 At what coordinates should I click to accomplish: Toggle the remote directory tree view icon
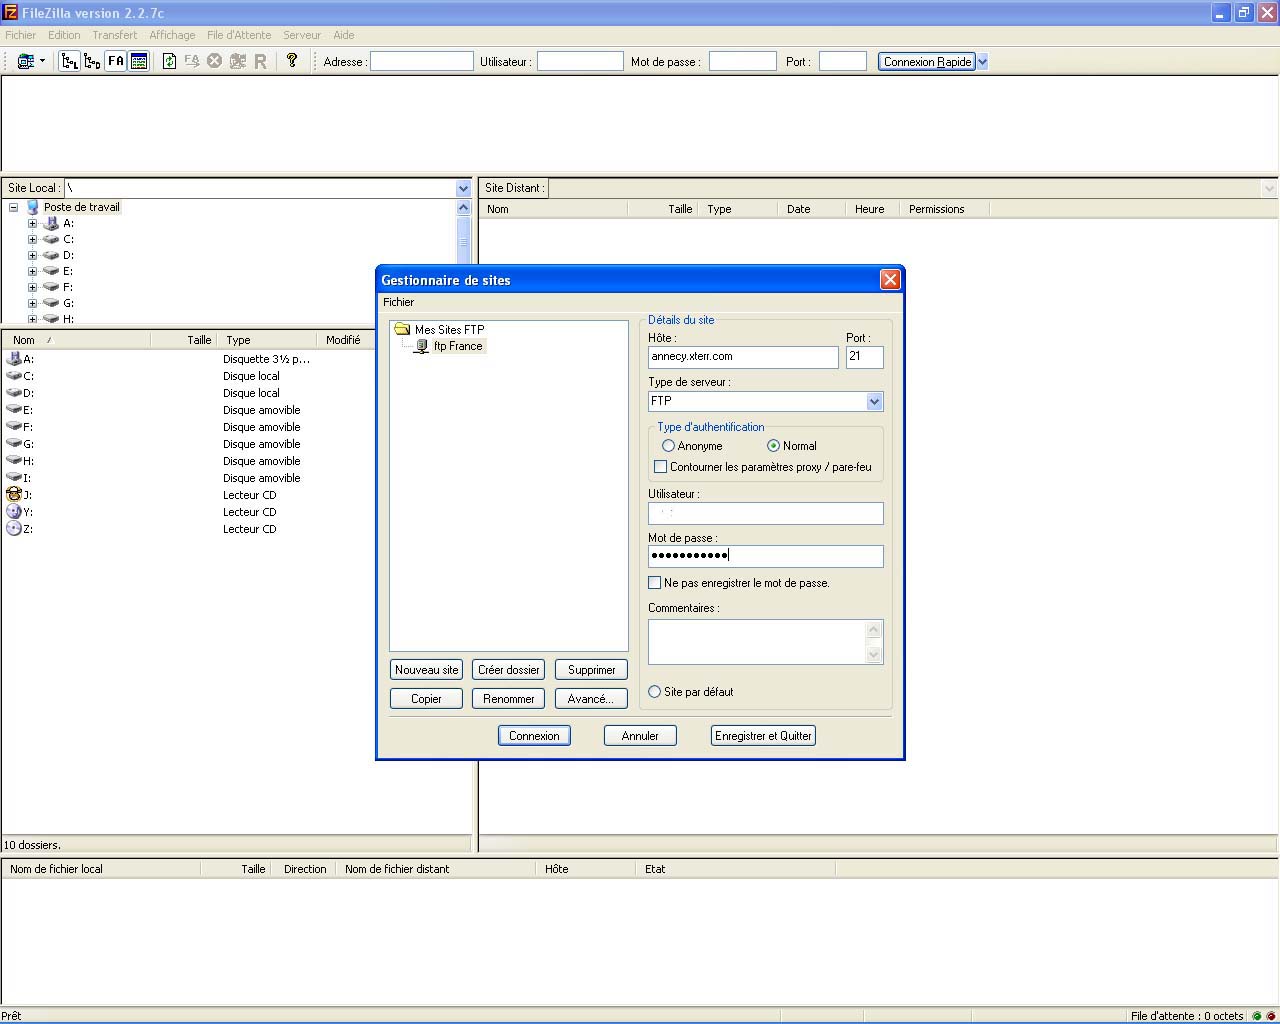92,62
